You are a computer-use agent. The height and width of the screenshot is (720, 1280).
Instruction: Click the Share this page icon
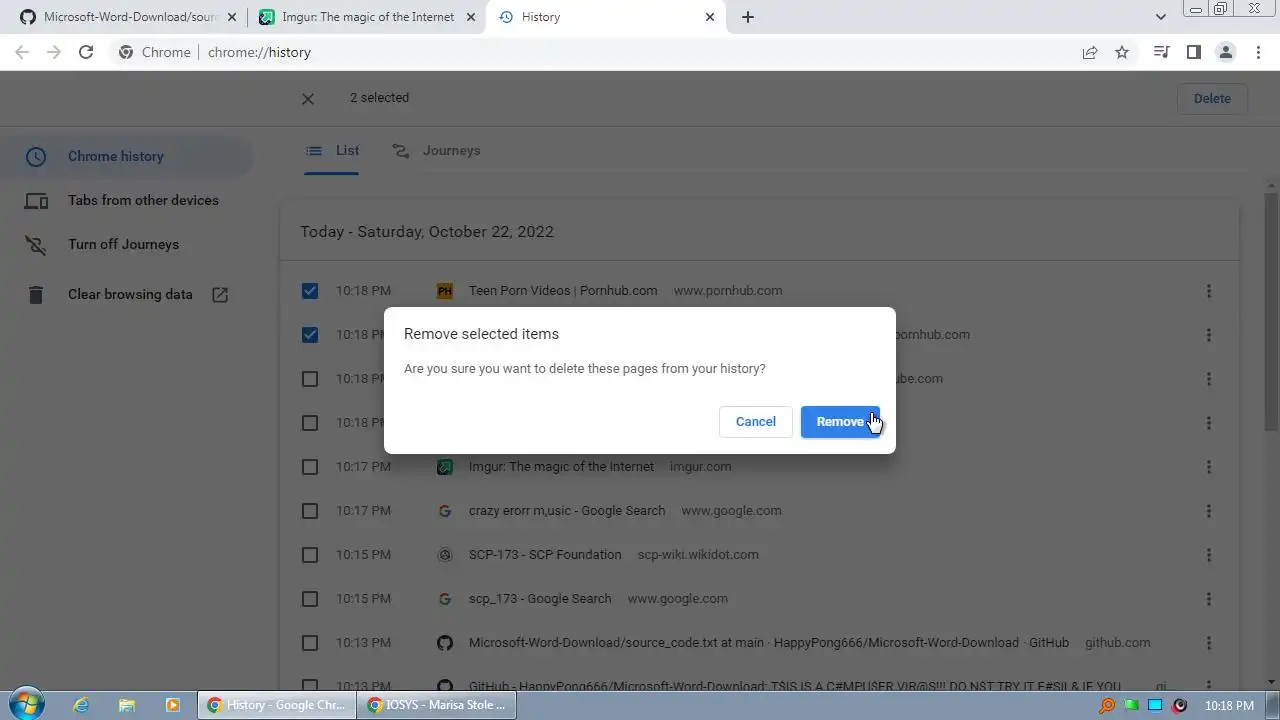tap(1090, 52)
